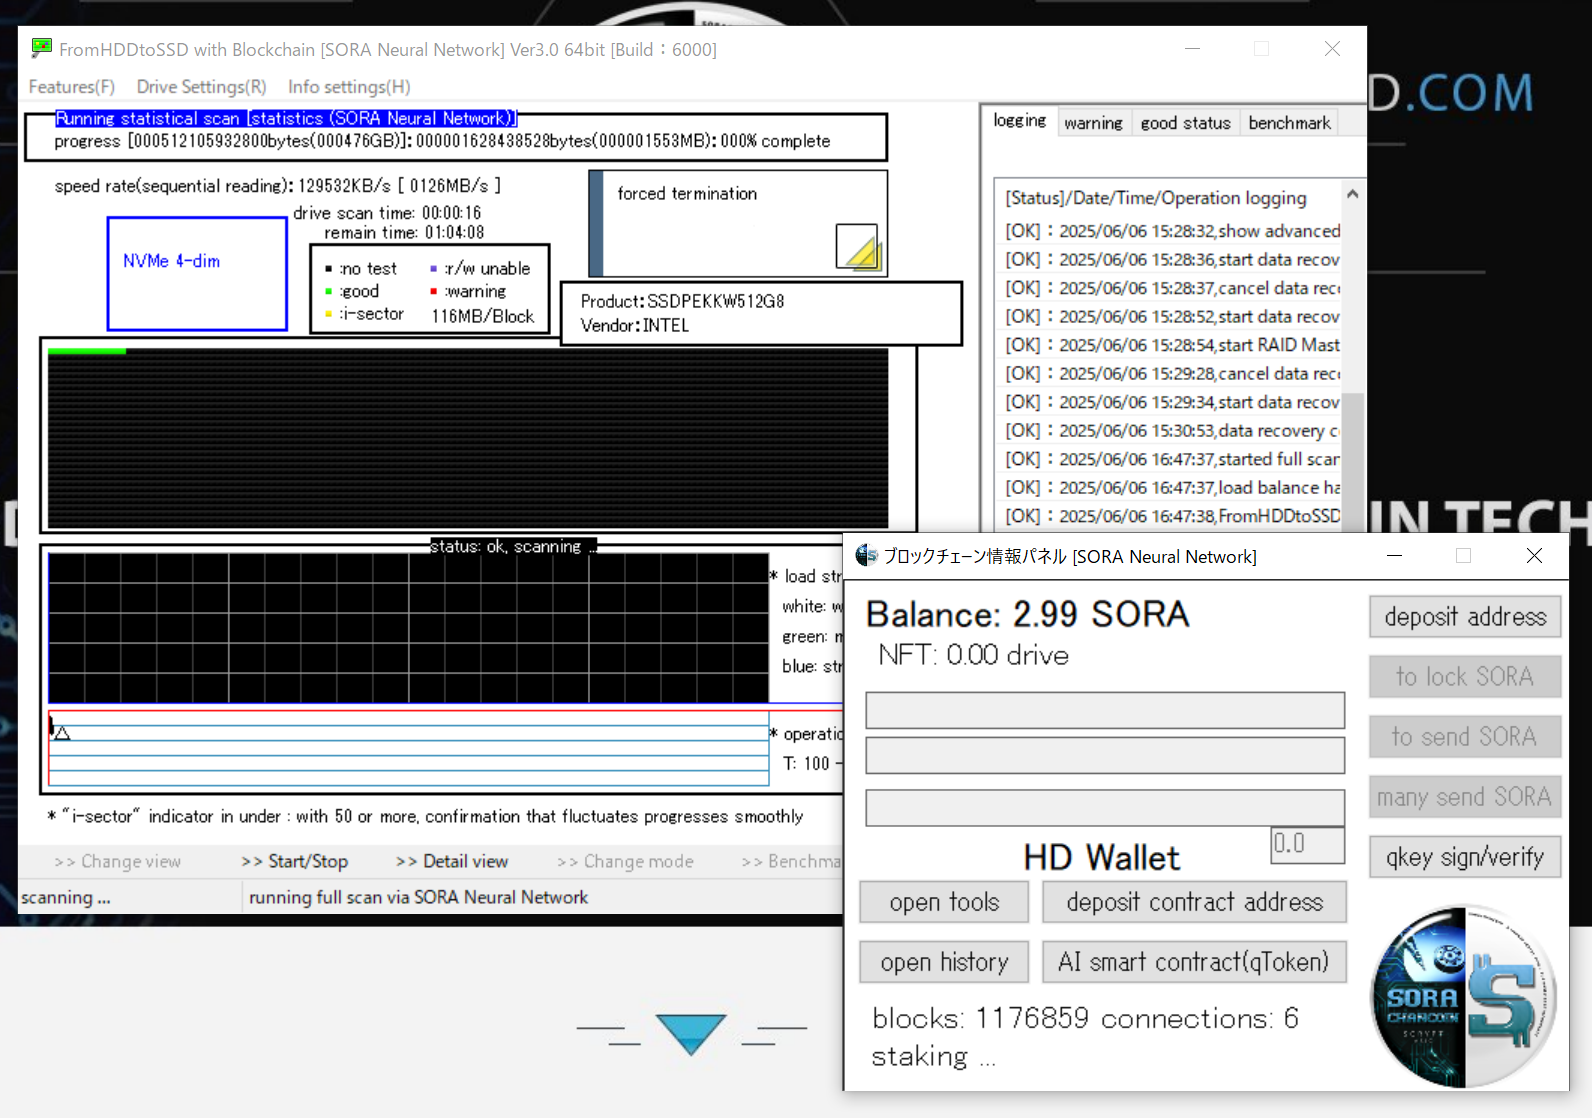Image resolution: width=1592 pixels, height=1118 pixels.
Task: Click the Product:SSDPEKKW512G8 text
Action: tap(682, 301)
